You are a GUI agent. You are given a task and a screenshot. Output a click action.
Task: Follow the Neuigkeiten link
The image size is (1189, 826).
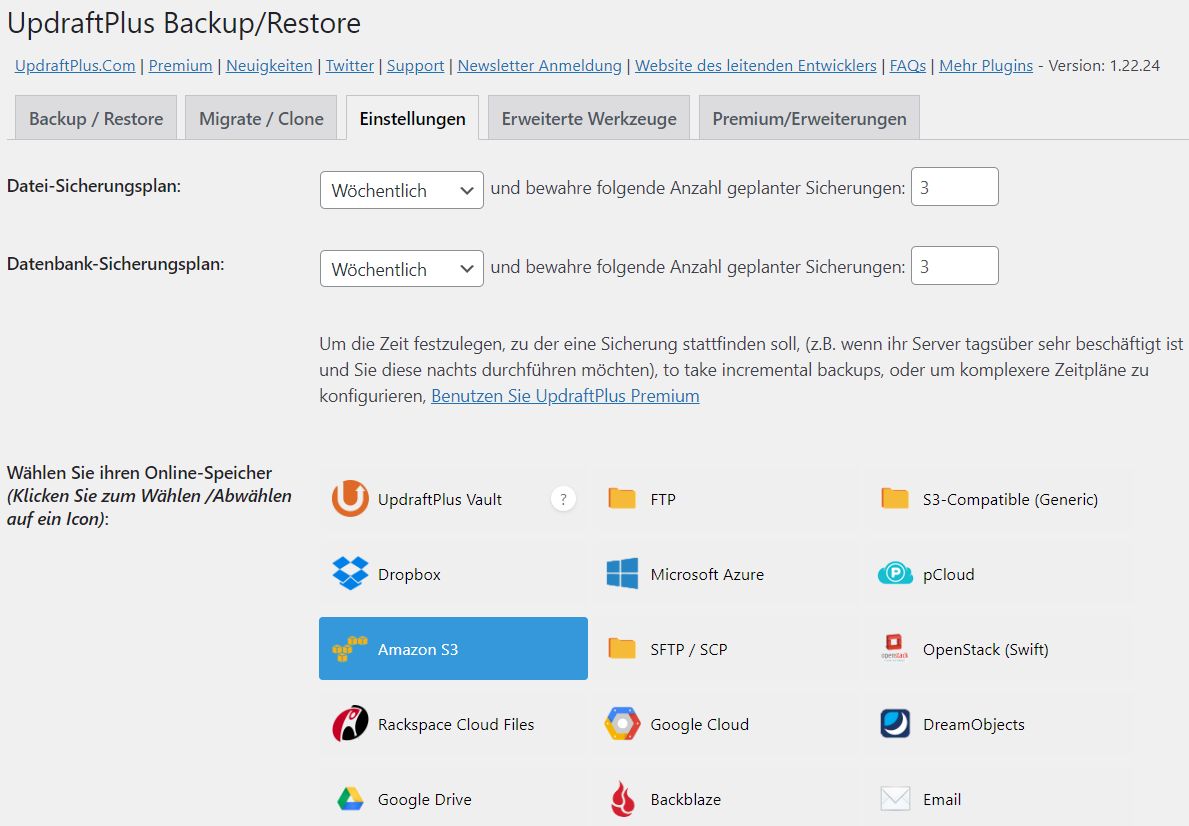click(269, 66)
